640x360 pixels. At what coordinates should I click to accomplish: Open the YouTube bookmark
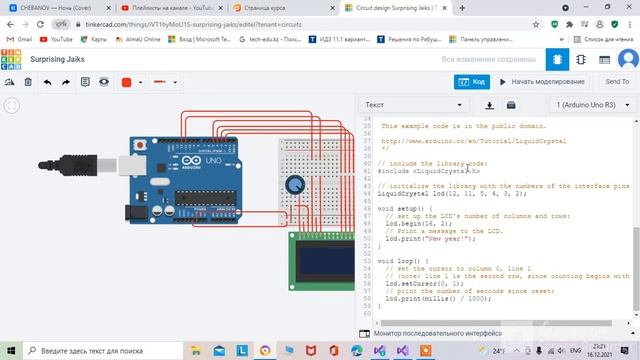[x=56, y=39]
